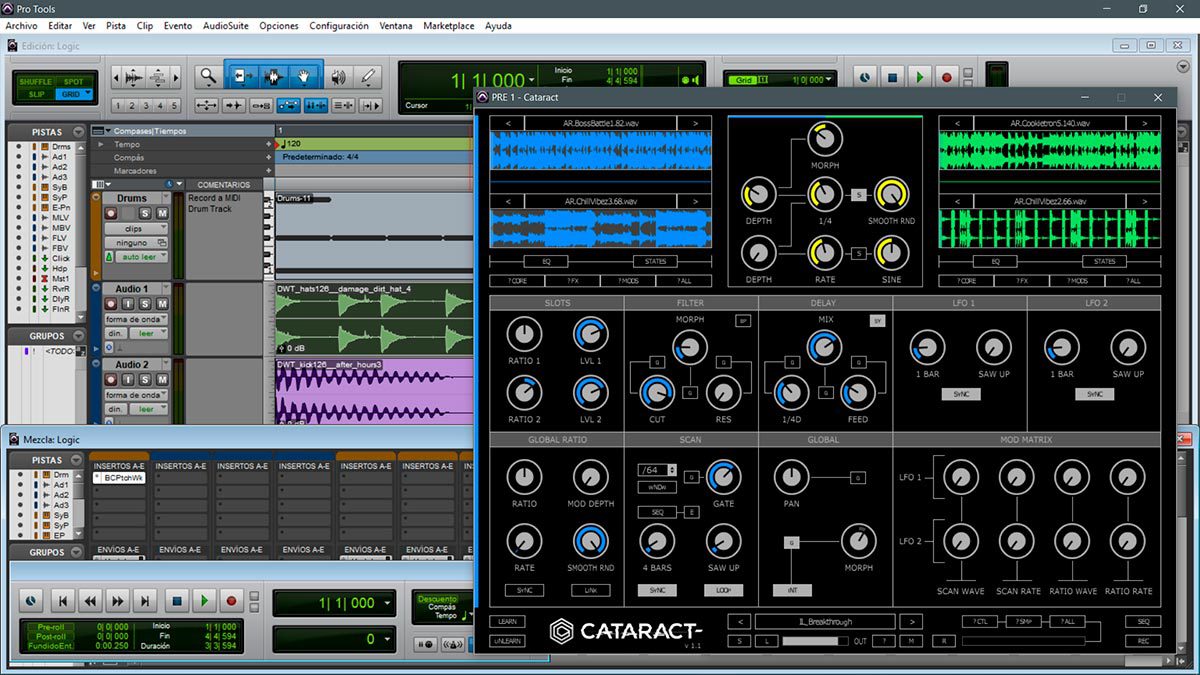
Task: Click Transport online clock icon
Action: pos(32,601)
